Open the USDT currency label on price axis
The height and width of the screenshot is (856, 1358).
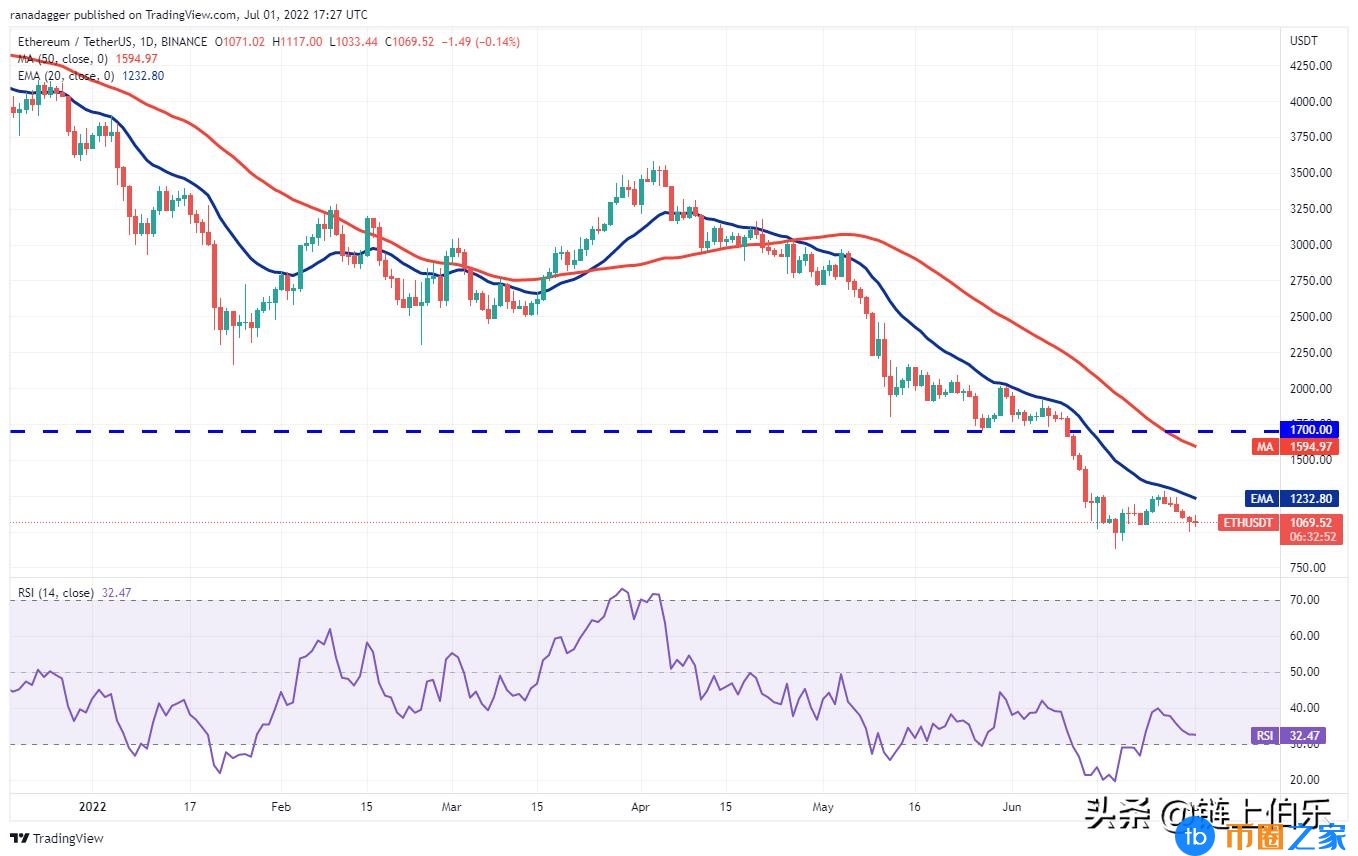pyautogui.click(x=1305, y=41)
